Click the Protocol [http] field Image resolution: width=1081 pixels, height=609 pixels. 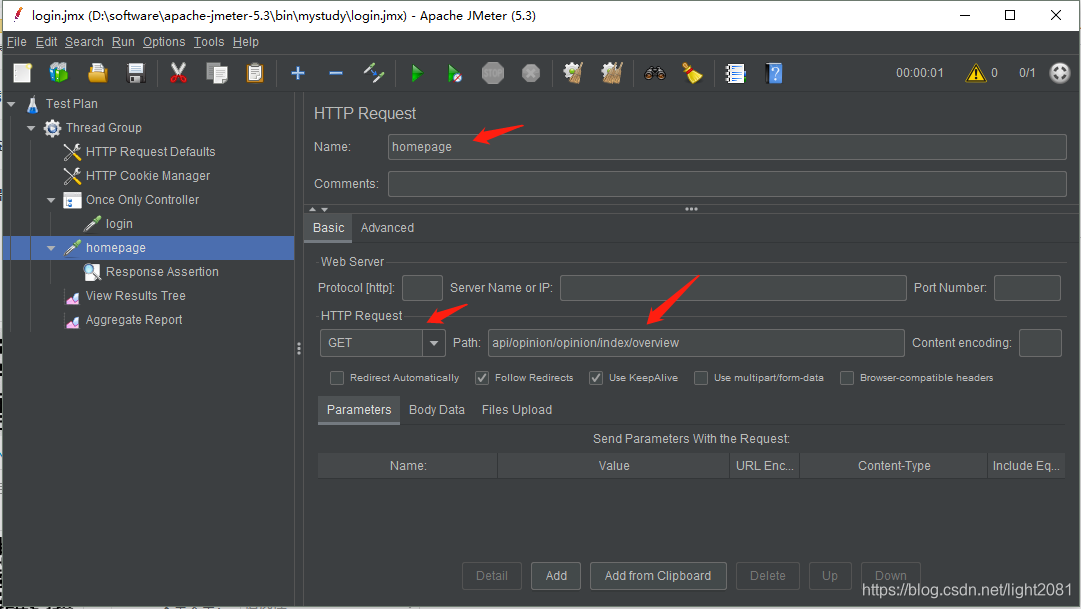pyautogui.click(x=422, y=288)
